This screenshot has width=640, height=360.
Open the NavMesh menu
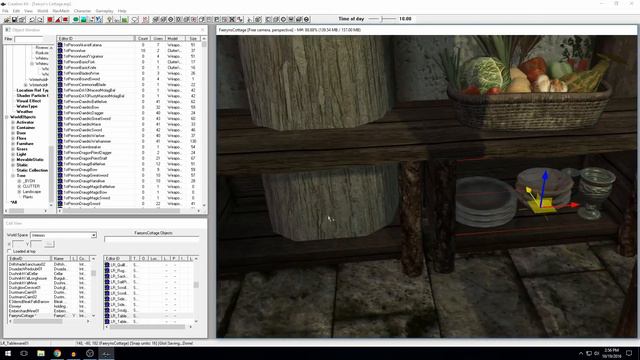[61, 11]
